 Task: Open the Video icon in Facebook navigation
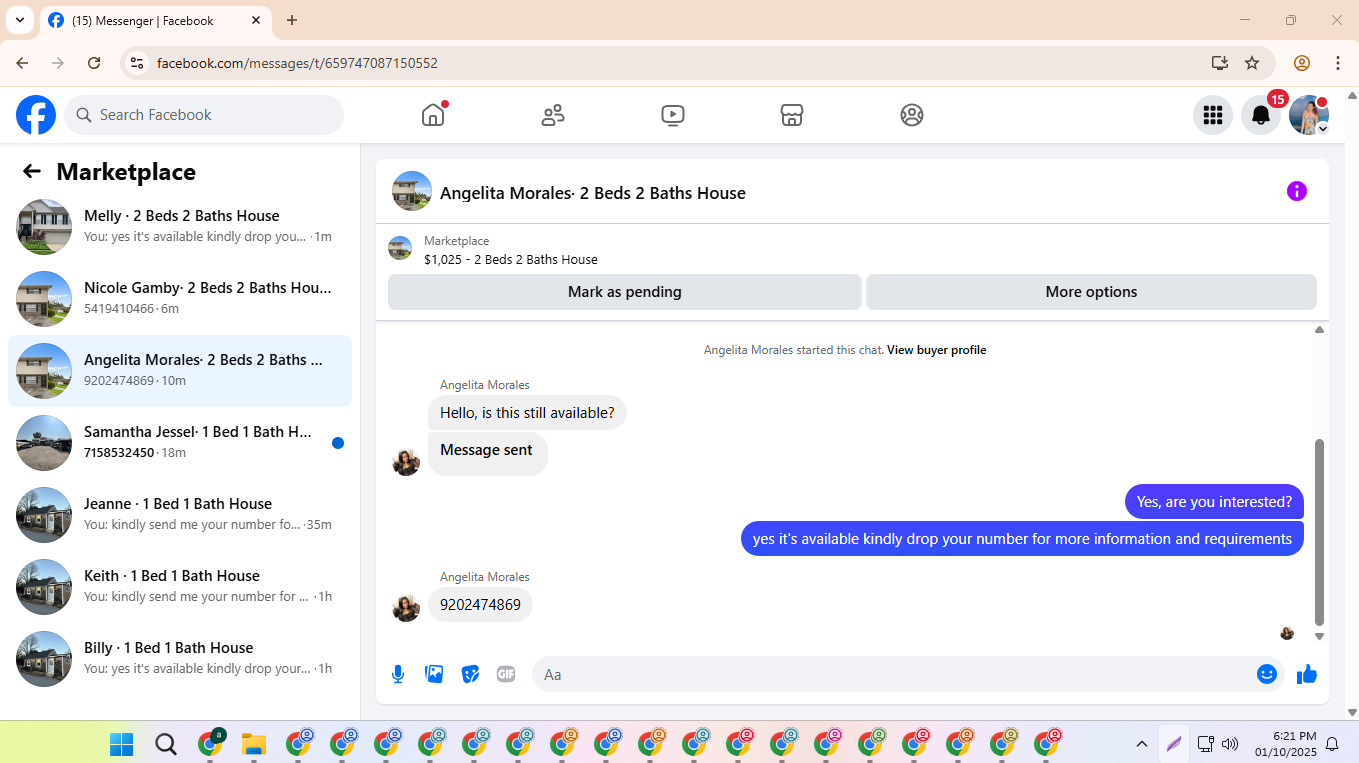[673, 115]
